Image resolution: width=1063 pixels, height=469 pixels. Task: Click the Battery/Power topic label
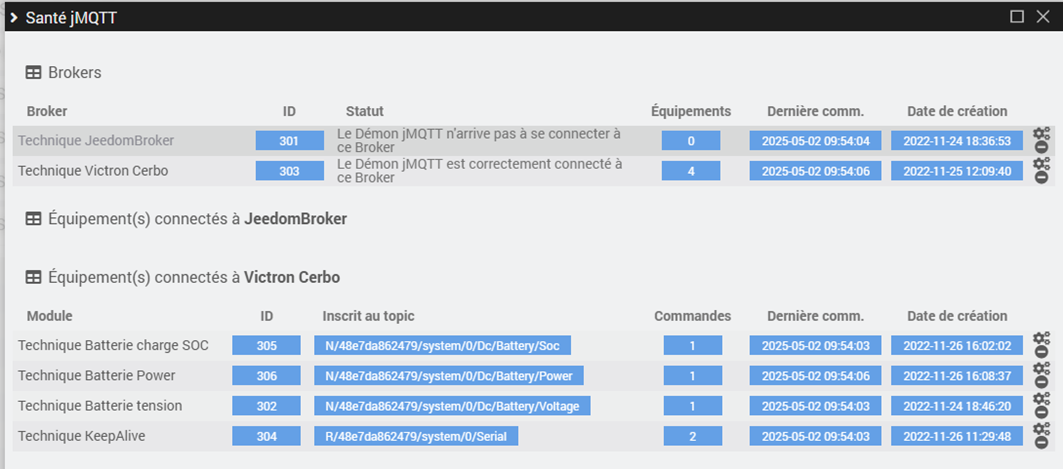[x=448, y=376]
